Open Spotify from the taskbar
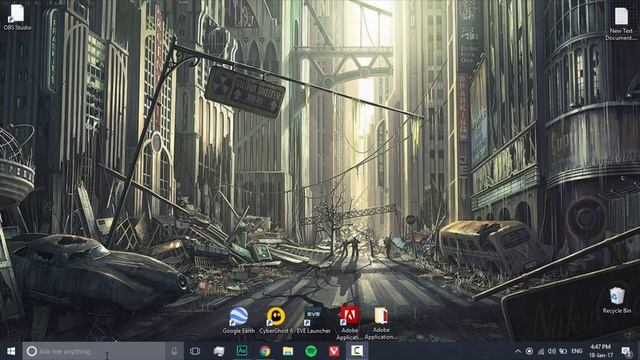This screenshot has width=640, height=360. coord(311,351)
